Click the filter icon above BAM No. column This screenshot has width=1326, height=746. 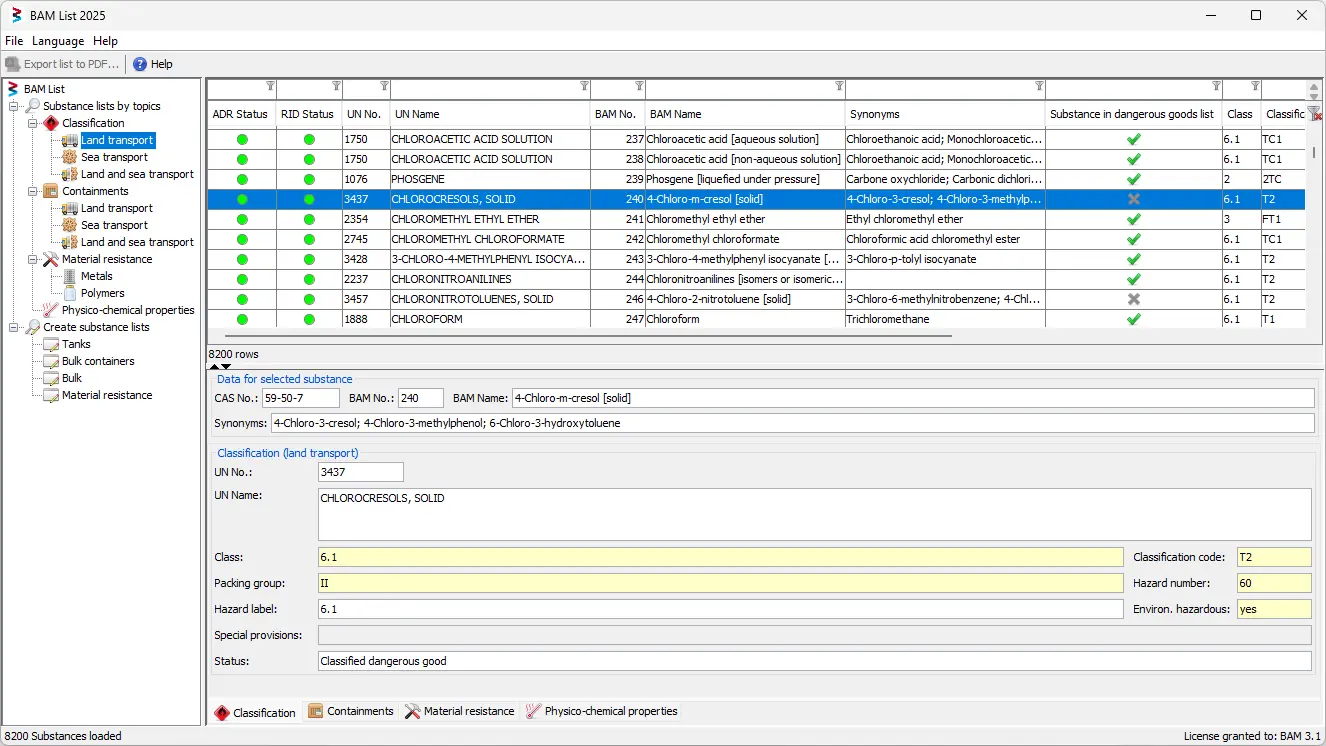point(639,86)
